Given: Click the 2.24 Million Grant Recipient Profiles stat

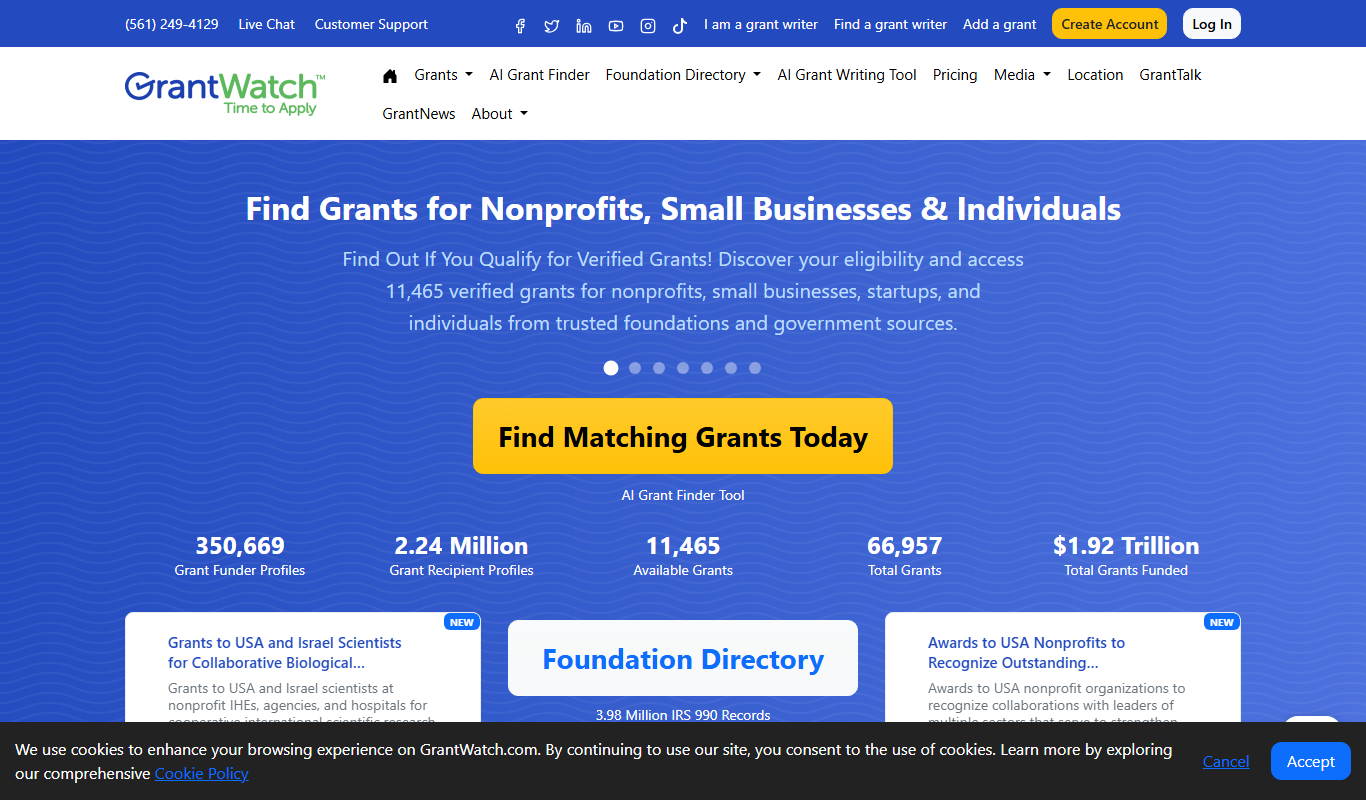Looking at the screenshot, I should tap(461, 556).
